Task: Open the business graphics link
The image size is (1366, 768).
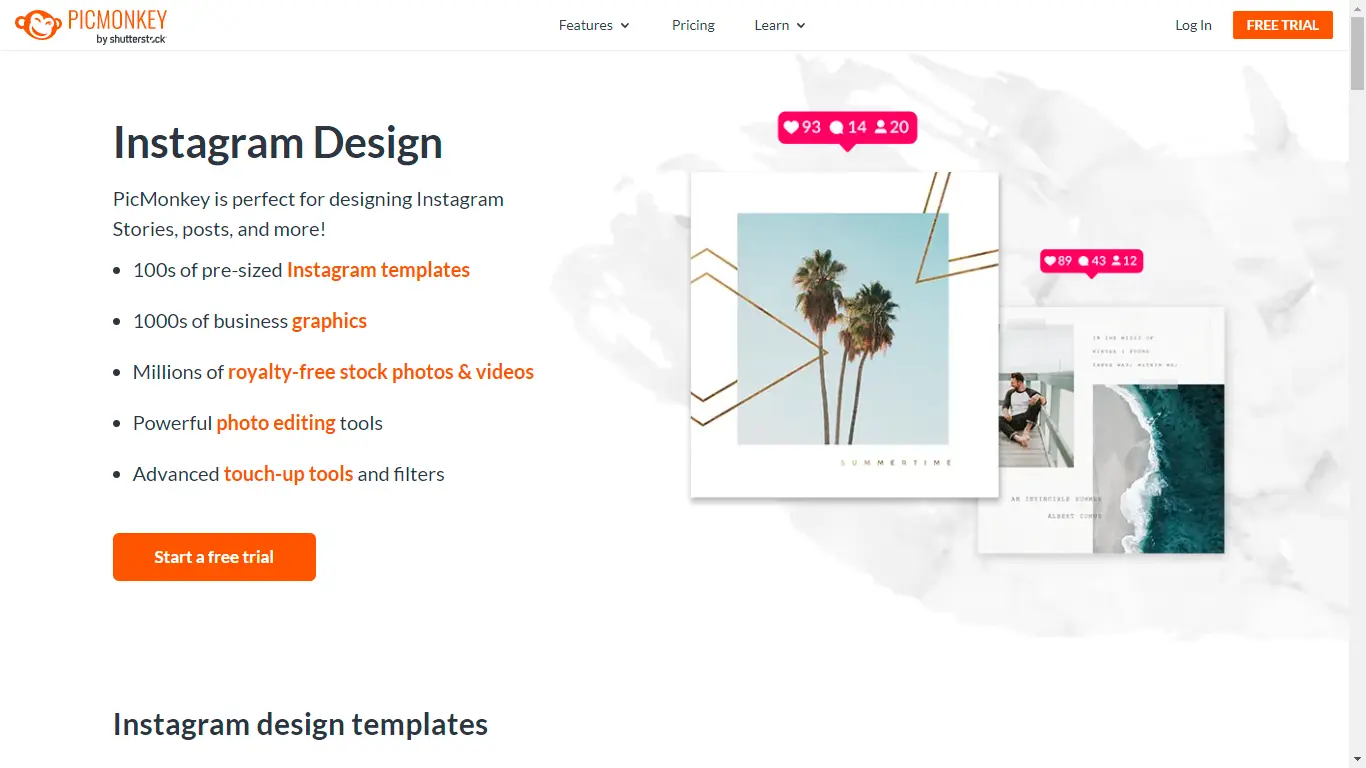Action: 329,321
